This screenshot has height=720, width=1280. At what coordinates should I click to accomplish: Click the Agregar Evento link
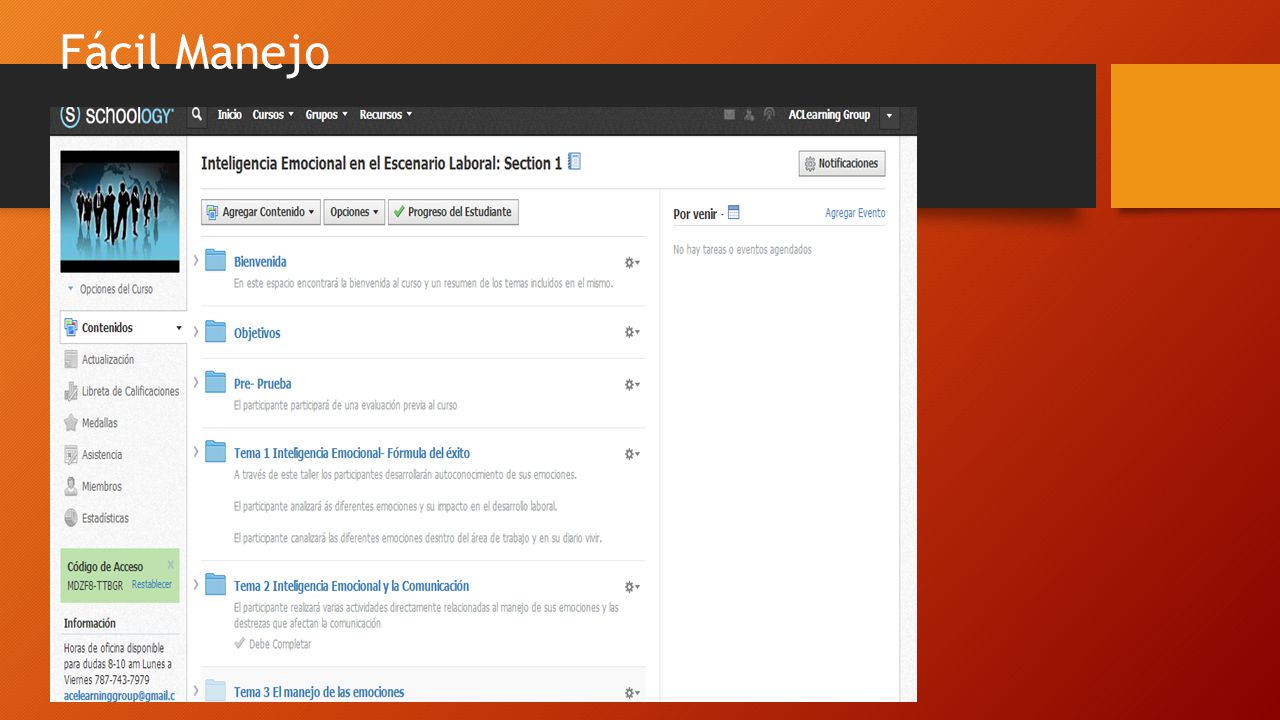tap(855, 213)
